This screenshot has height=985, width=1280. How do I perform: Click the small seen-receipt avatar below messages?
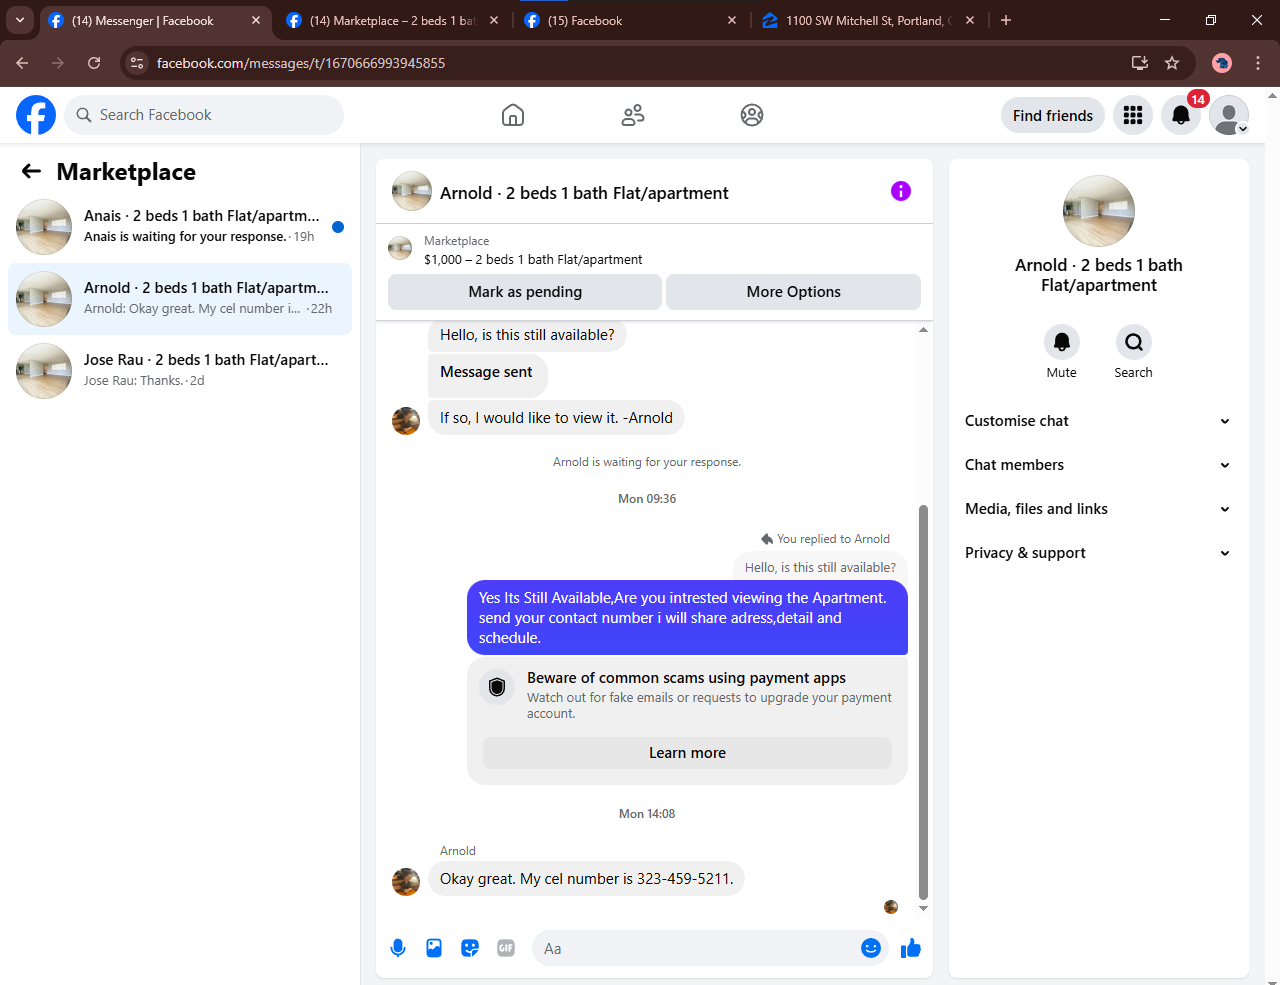coord(891,907)
